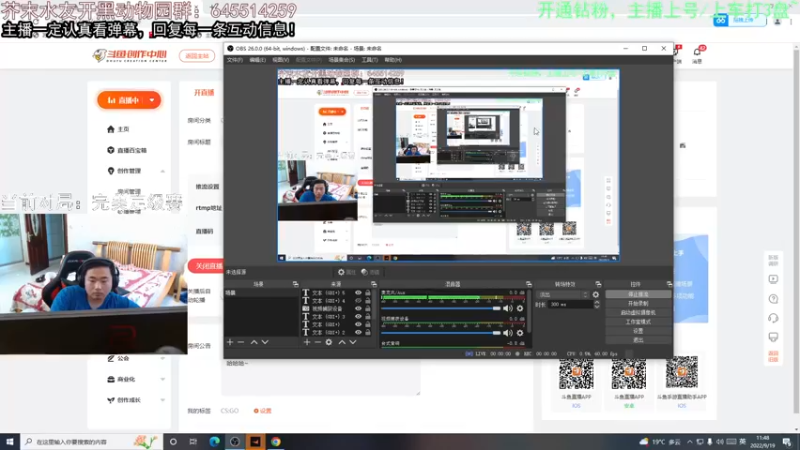Viewport: 800px width, 450px height.
Task: Toggle lock on source 文本 (GDI+) 3
Action: click(x=368, y=316)
